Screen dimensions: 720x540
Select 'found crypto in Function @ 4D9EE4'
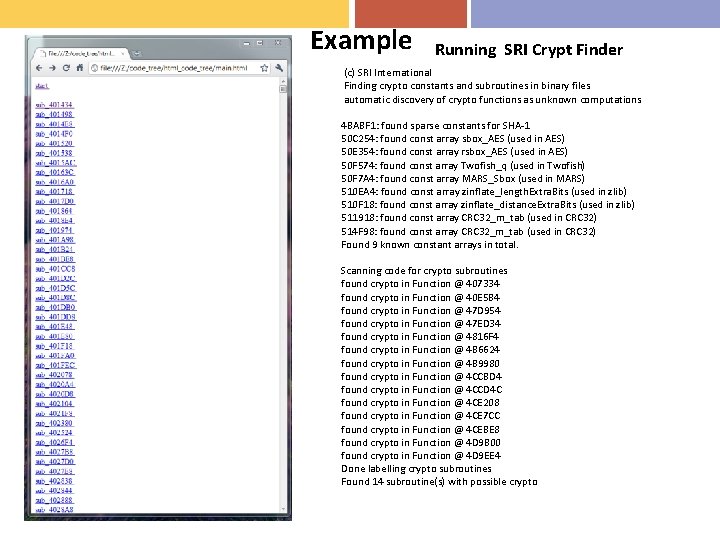coord(421,456)
